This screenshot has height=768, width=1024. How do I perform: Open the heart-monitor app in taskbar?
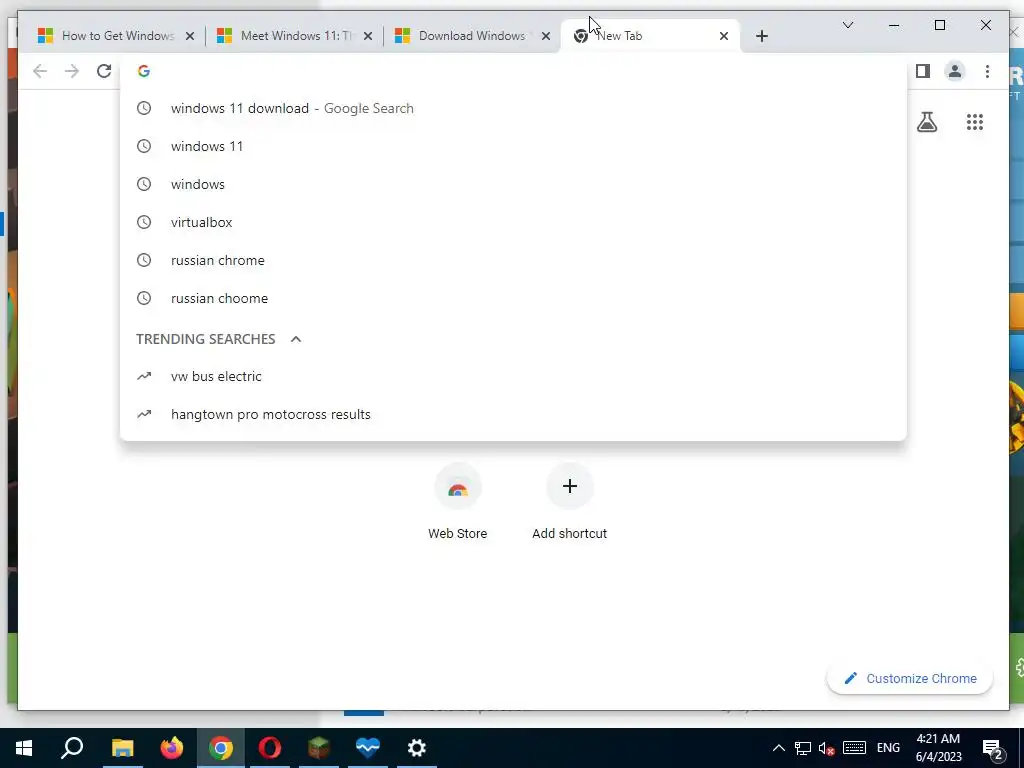coord(368,748)
